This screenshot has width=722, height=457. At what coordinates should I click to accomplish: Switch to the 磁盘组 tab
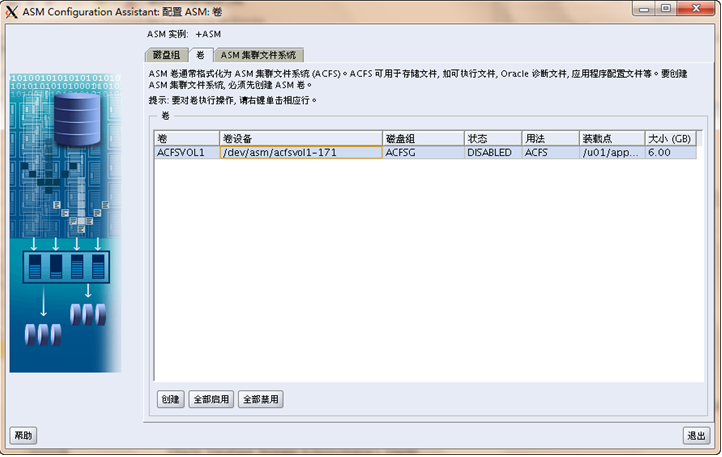pos(166,55)
